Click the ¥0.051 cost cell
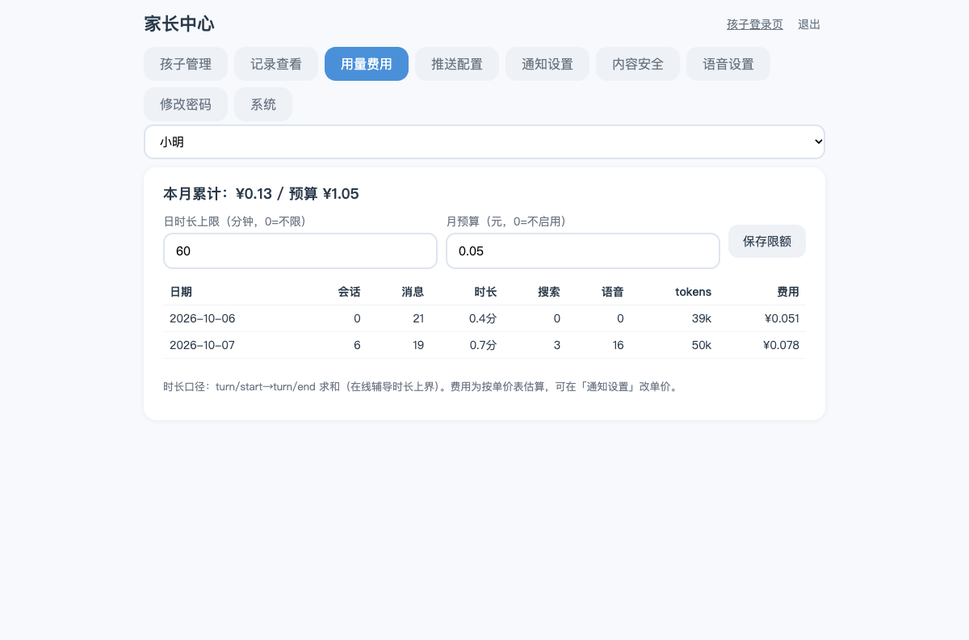This screenshot has width=969, height=640. pyautogui.click(x=782, y=318)
